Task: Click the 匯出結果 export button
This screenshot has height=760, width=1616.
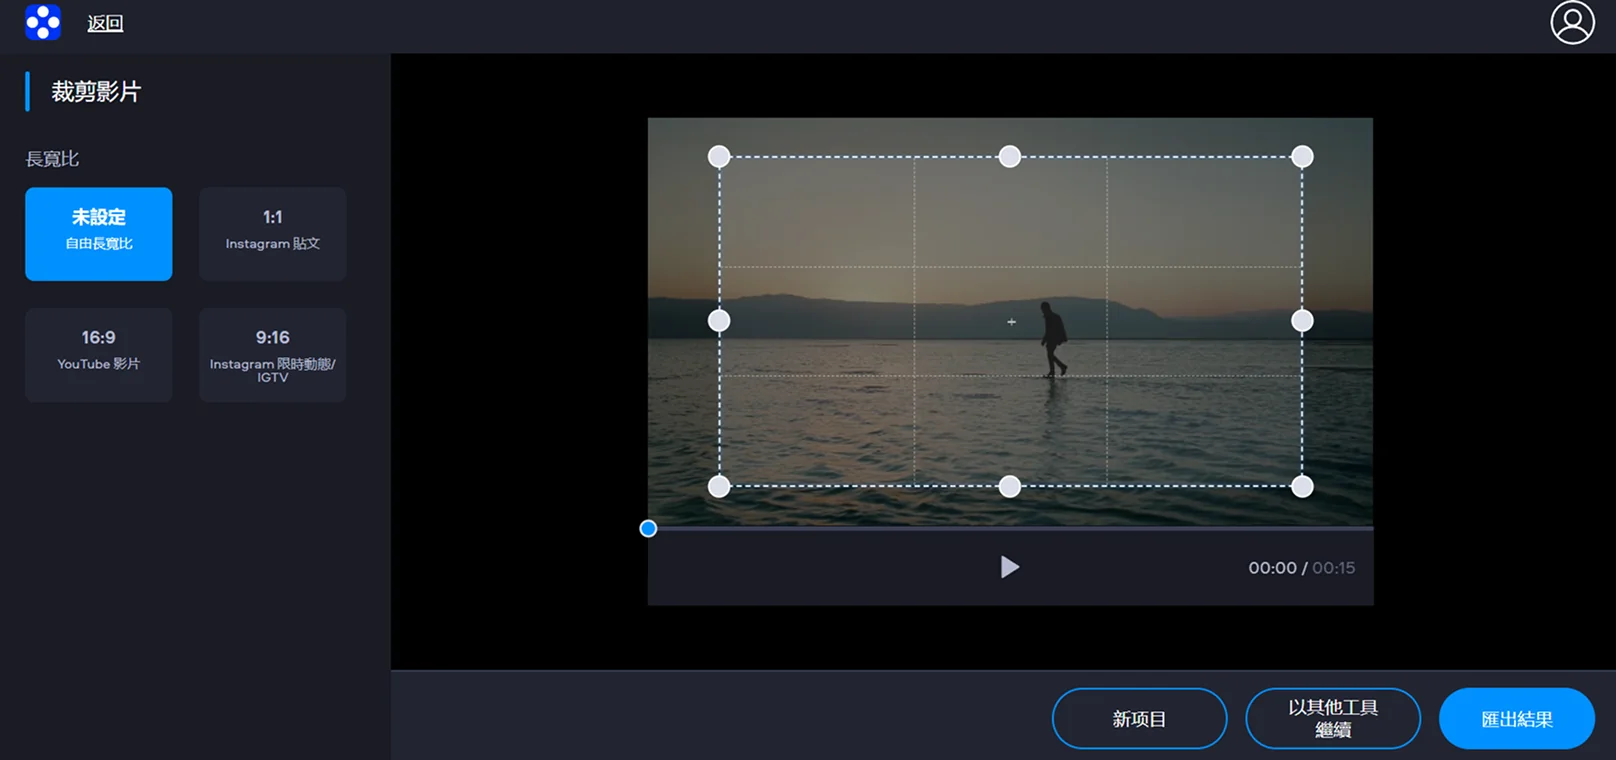Action: coord(1516,718)
